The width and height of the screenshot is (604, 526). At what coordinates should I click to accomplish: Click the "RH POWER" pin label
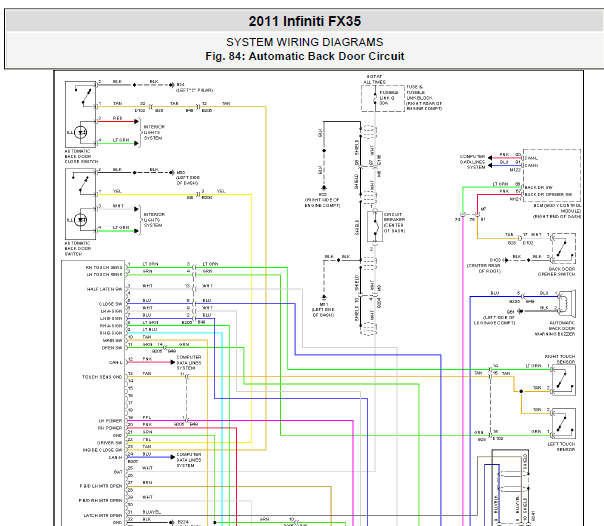click(110, 428)
